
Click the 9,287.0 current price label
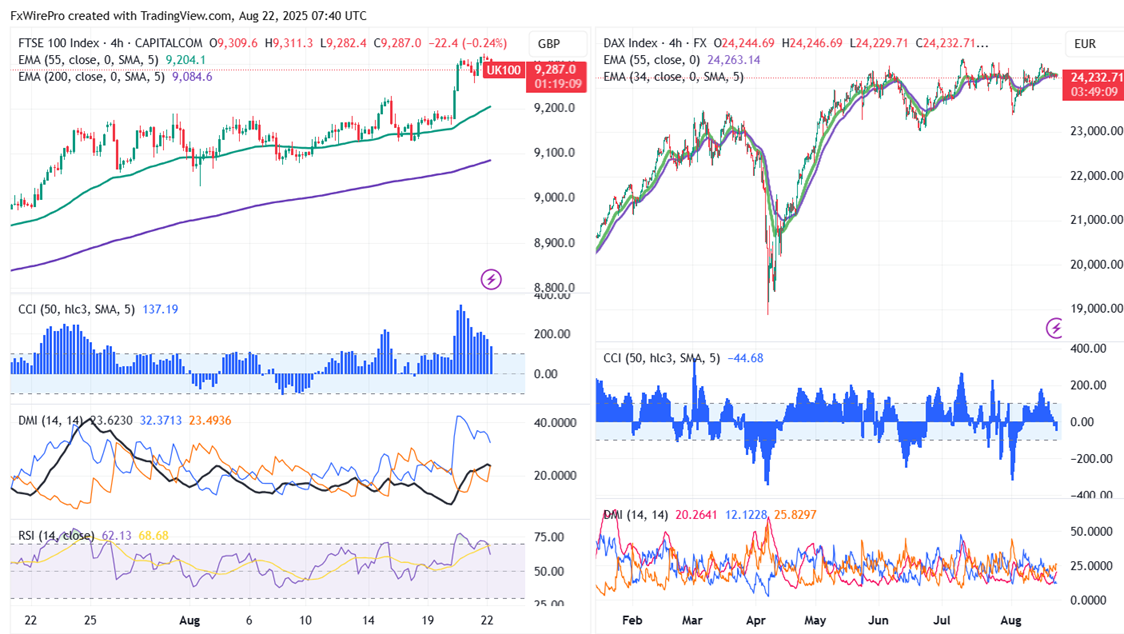coord(554,70)
